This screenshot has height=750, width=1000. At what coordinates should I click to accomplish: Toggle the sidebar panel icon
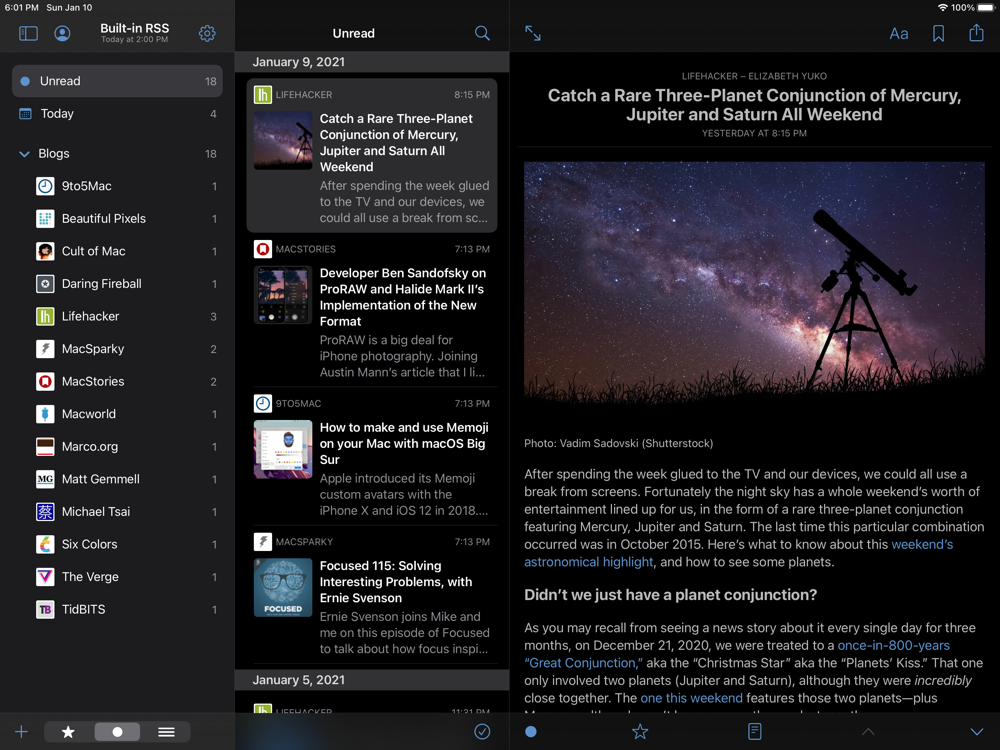pyautogui.click(x=28, y=33)
